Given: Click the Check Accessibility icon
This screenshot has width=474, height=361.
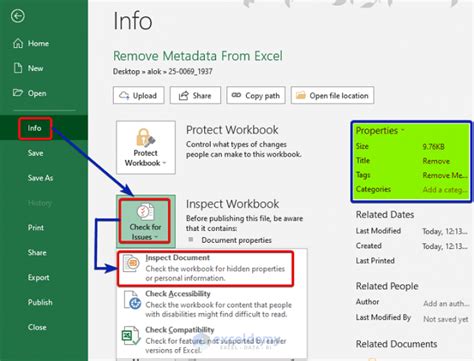Looking at the screenshot, I should [x=132, y=300].
